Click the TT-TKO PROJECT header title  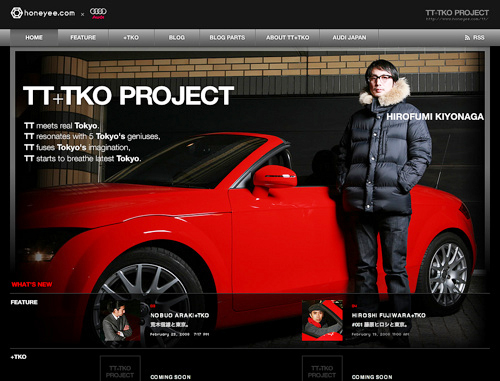point(457,13)
